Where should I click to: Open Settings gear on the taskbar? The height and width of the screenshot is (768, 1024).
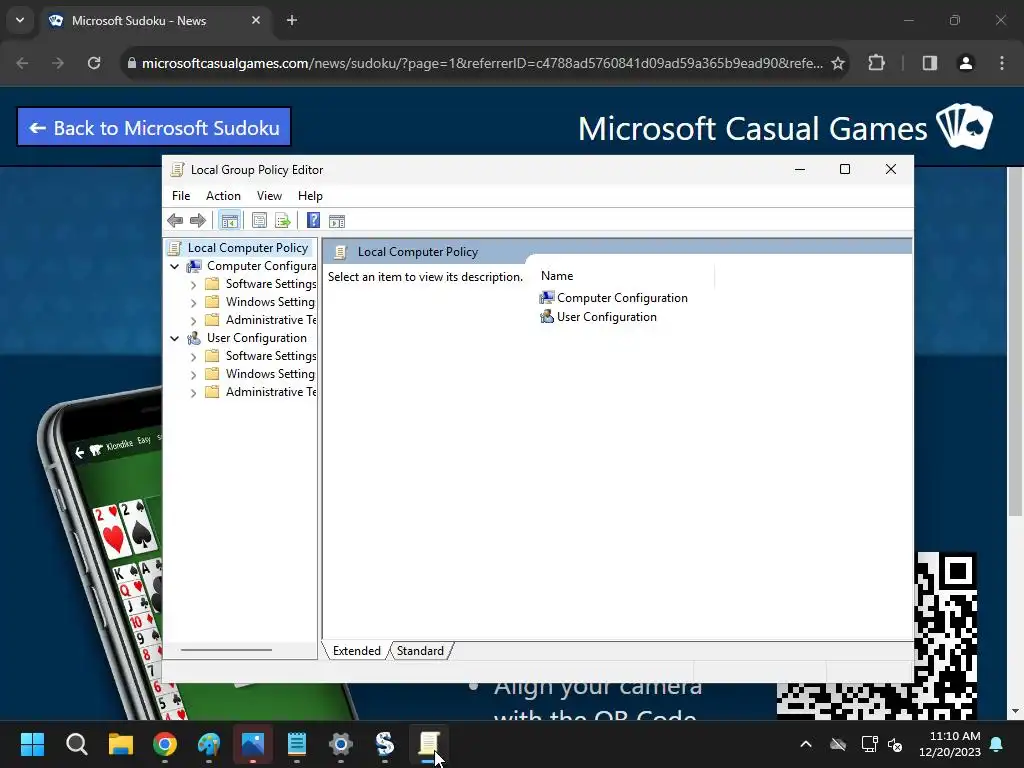(x=341, y=744)
